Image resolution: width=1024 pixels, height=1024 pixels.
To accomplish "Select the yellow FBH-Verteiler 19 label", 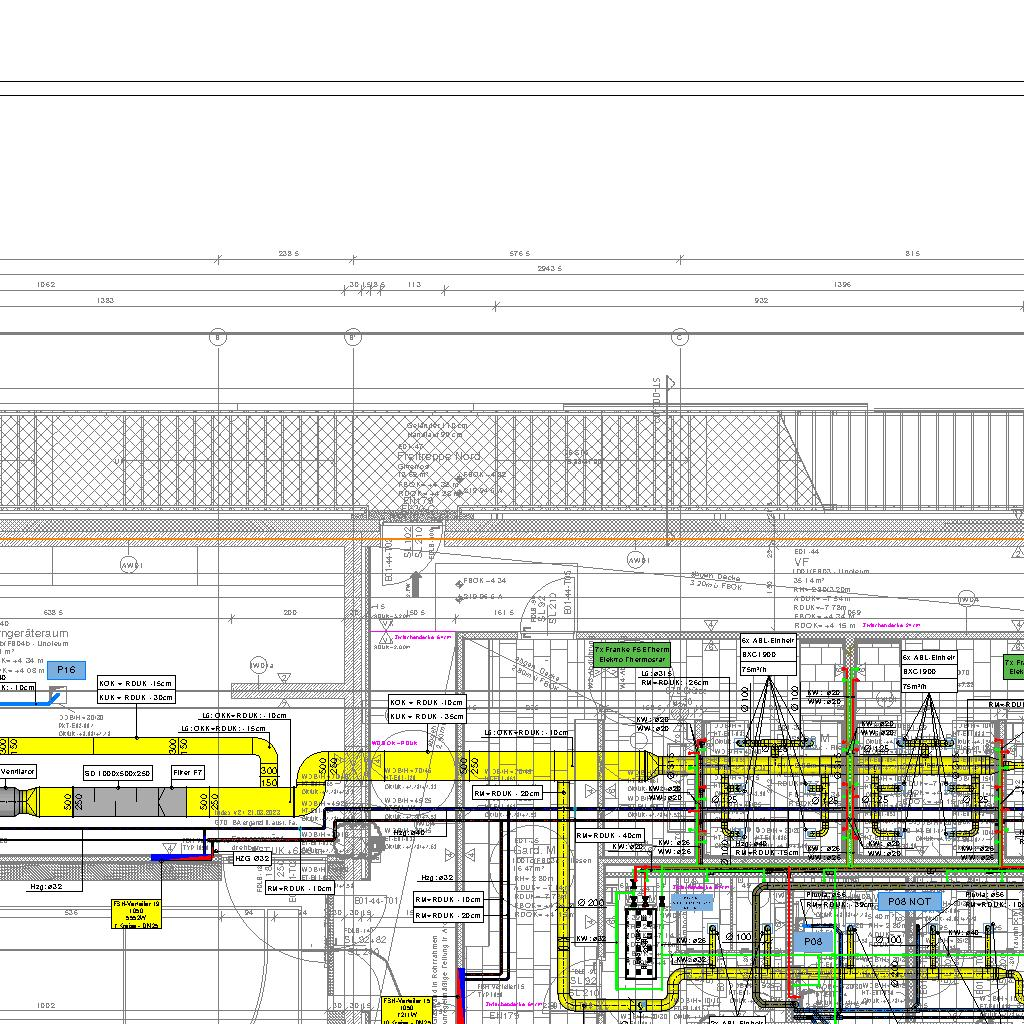I will pos(137,914).
